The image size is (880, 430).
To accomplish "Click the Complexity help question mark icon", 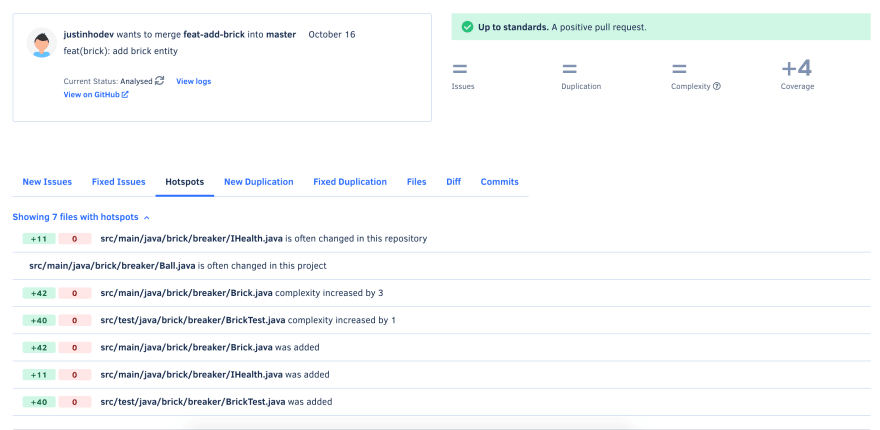I will click(x=717, y=86).
